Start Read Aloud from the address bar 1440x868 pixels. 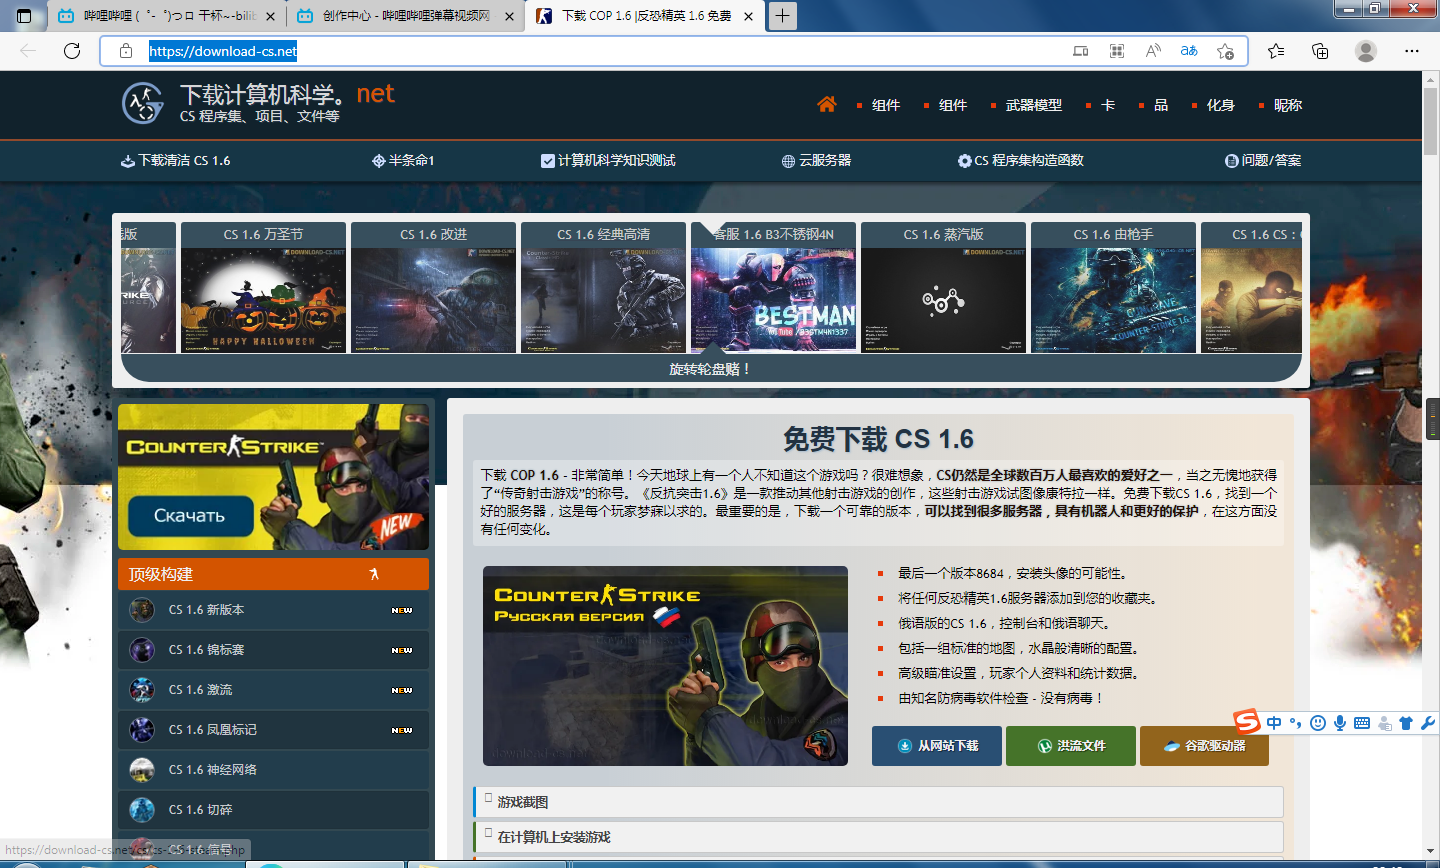coord(1153,51)
